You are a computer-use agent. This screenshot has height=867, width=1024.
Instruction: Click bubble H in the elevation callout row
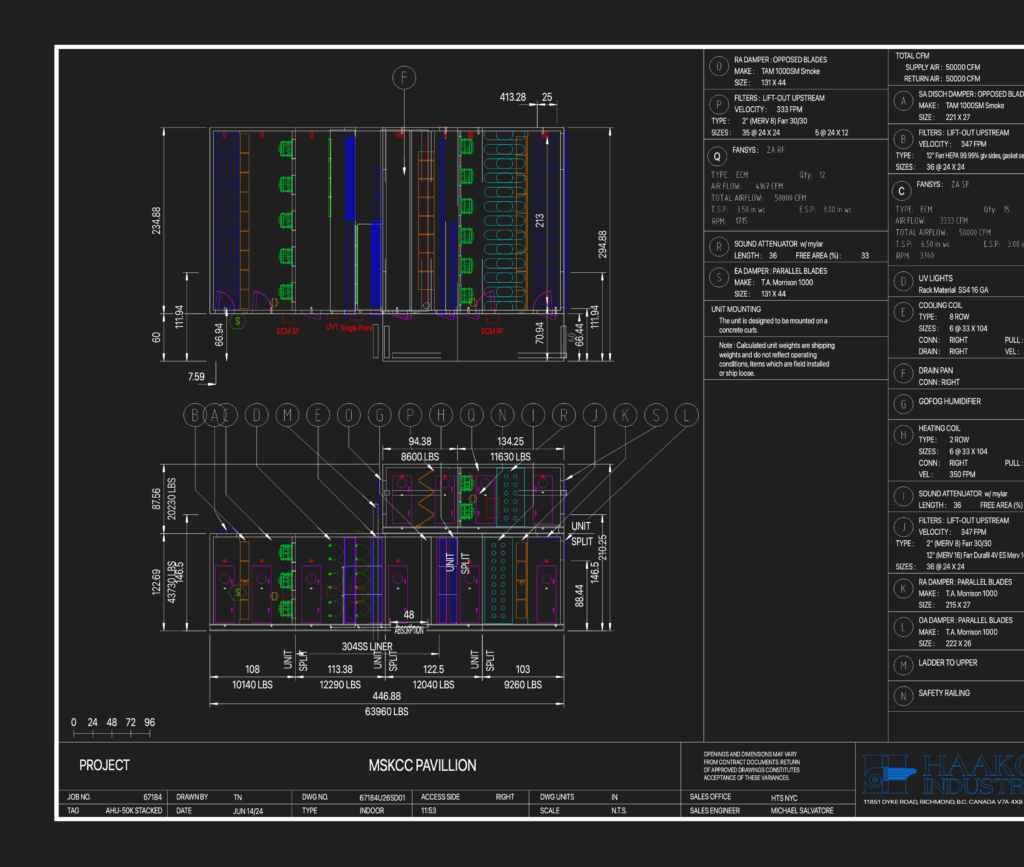click(441, 415)
